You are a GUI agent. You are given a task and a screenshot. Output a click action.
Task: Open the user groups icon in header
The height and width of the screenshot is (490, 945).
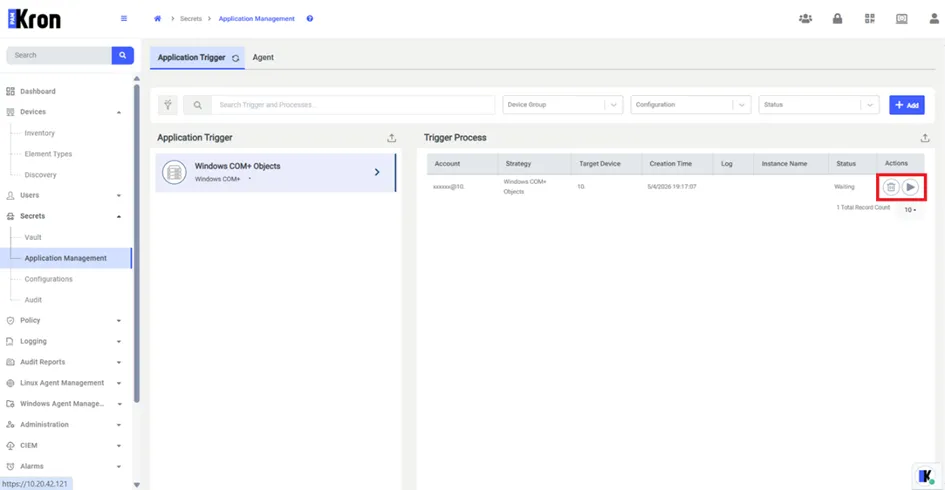click(x=805, y=19)
